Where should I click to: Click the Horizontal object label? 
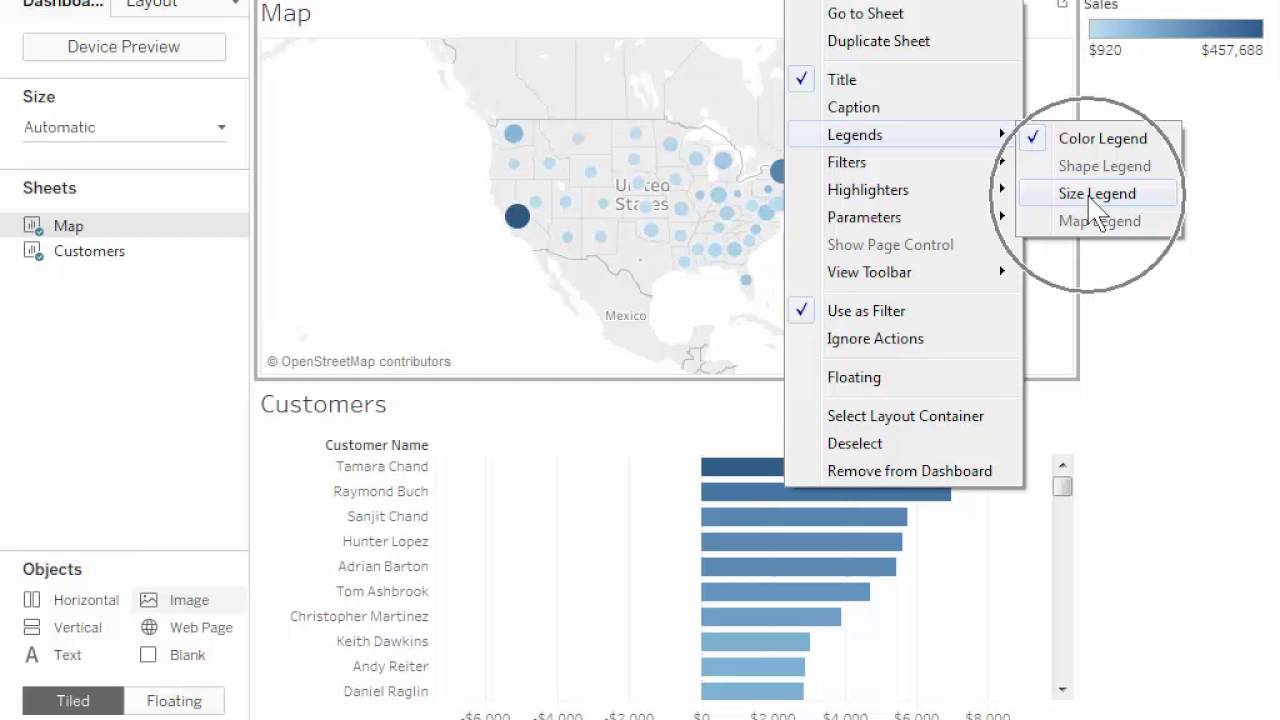pyautogui.click(x=86, y=600)
